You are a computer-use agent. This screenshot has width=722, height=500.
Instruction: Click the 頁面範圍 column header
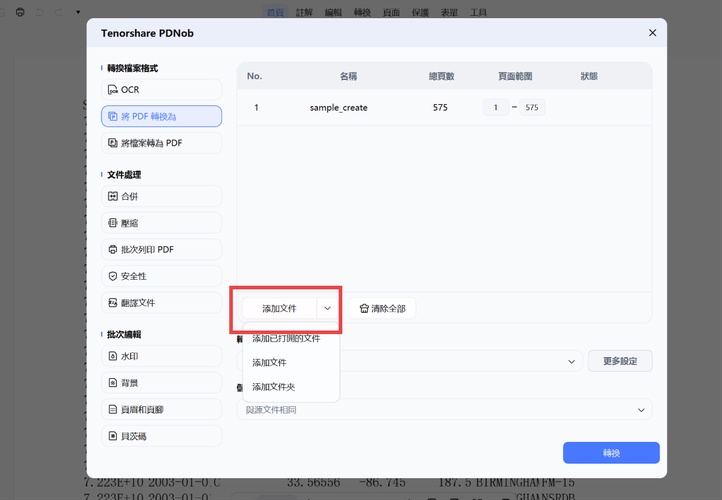(x=515, y=76)
